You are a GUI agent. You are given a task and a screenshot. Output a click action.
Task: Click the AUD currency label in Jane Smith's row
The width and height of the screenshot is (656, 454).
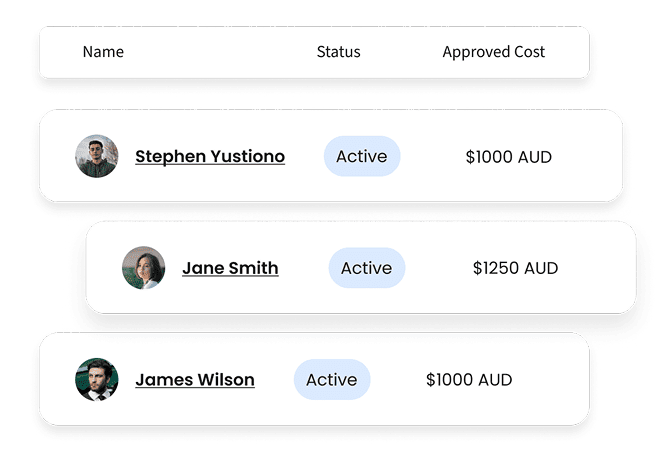[x=541, y=268]
